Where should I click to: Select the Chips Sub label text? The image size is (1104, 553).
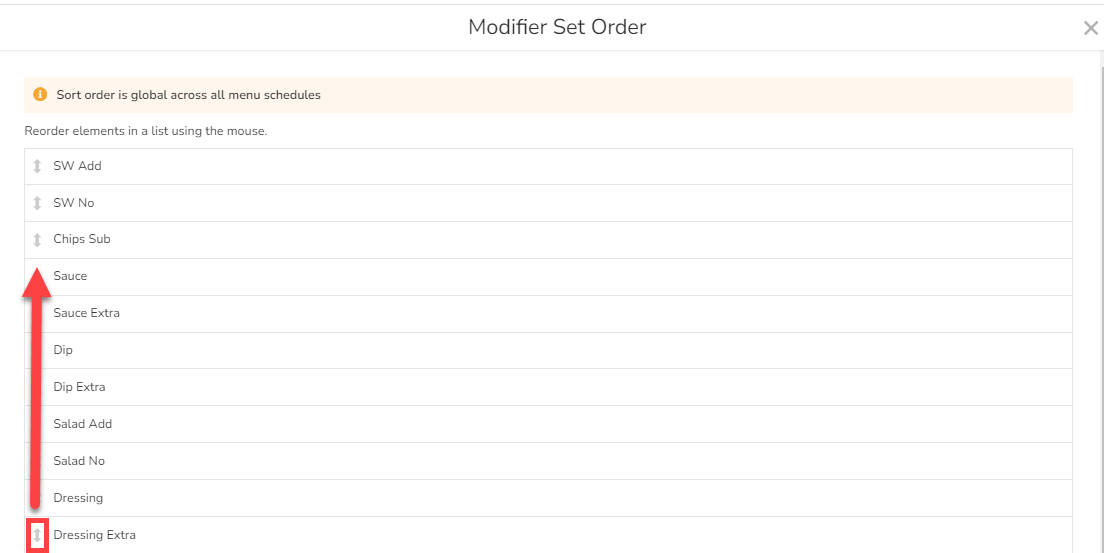click(82, 239)
